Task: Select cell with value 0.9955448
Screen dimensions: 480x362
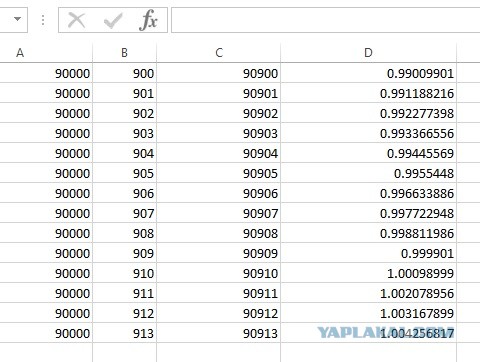Action: click(369, 173)
